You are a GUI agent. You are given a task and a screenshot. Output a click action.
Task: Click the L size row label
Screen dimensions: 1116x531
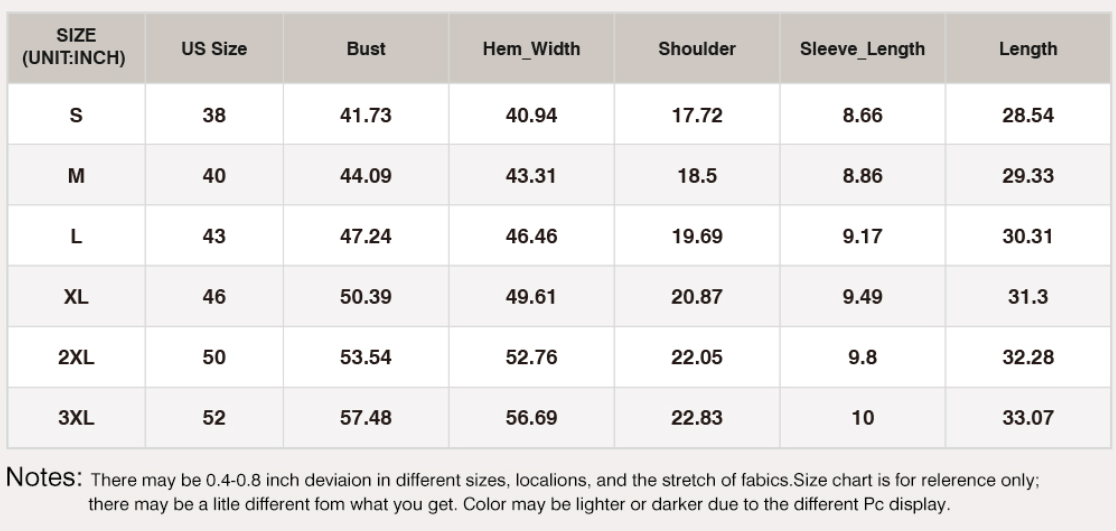(x=76, y=236)
